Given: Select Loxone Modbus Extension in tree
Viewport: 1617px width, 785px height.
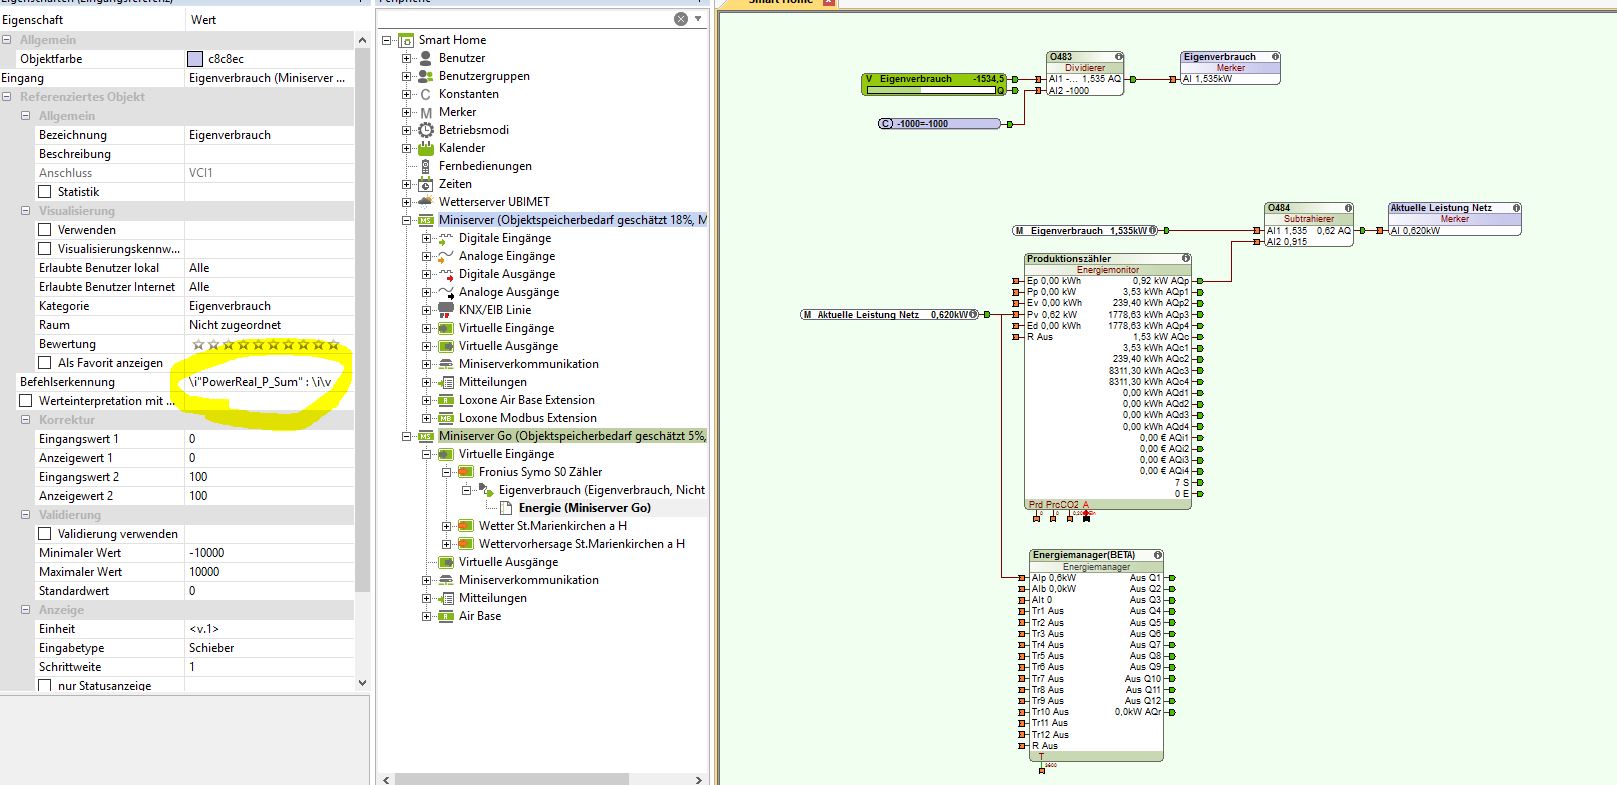Looking at the screenshot, I should click(527, 418).
